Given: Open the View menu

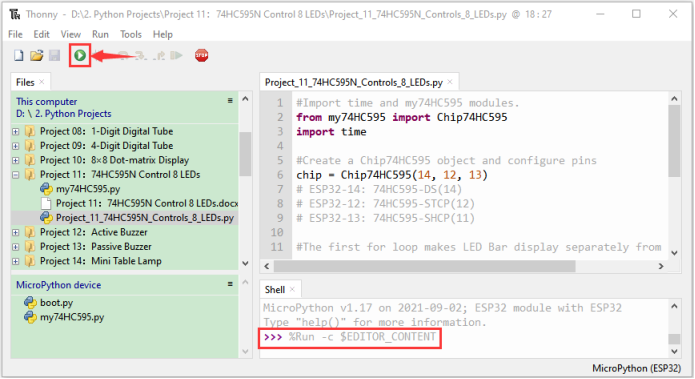Looking at the screenshot, I should 70,34.
